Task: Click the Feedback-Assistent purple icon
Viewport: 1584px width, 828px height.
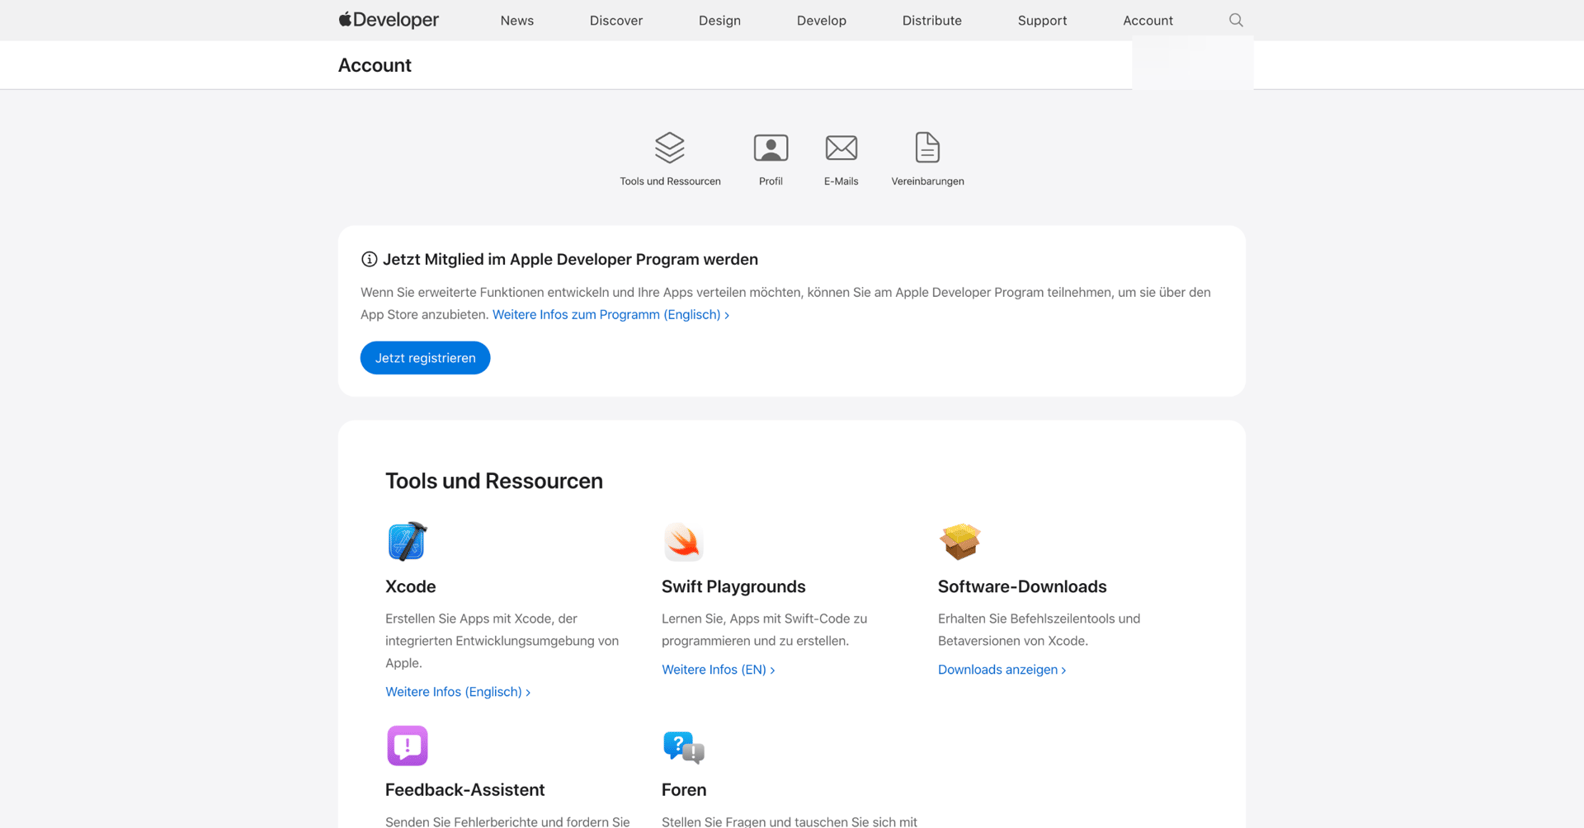Action: point(407,746)
